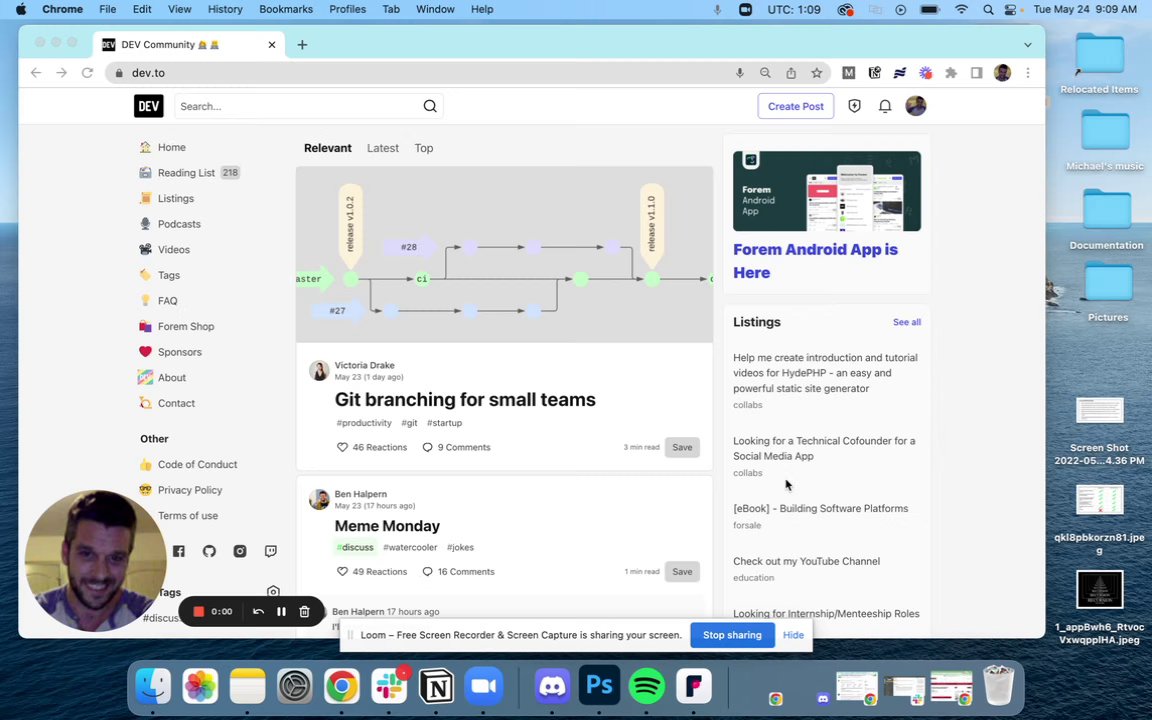Click the heart icon for 46 Reactions
1152x720 pixels.
tap(342, 447)
